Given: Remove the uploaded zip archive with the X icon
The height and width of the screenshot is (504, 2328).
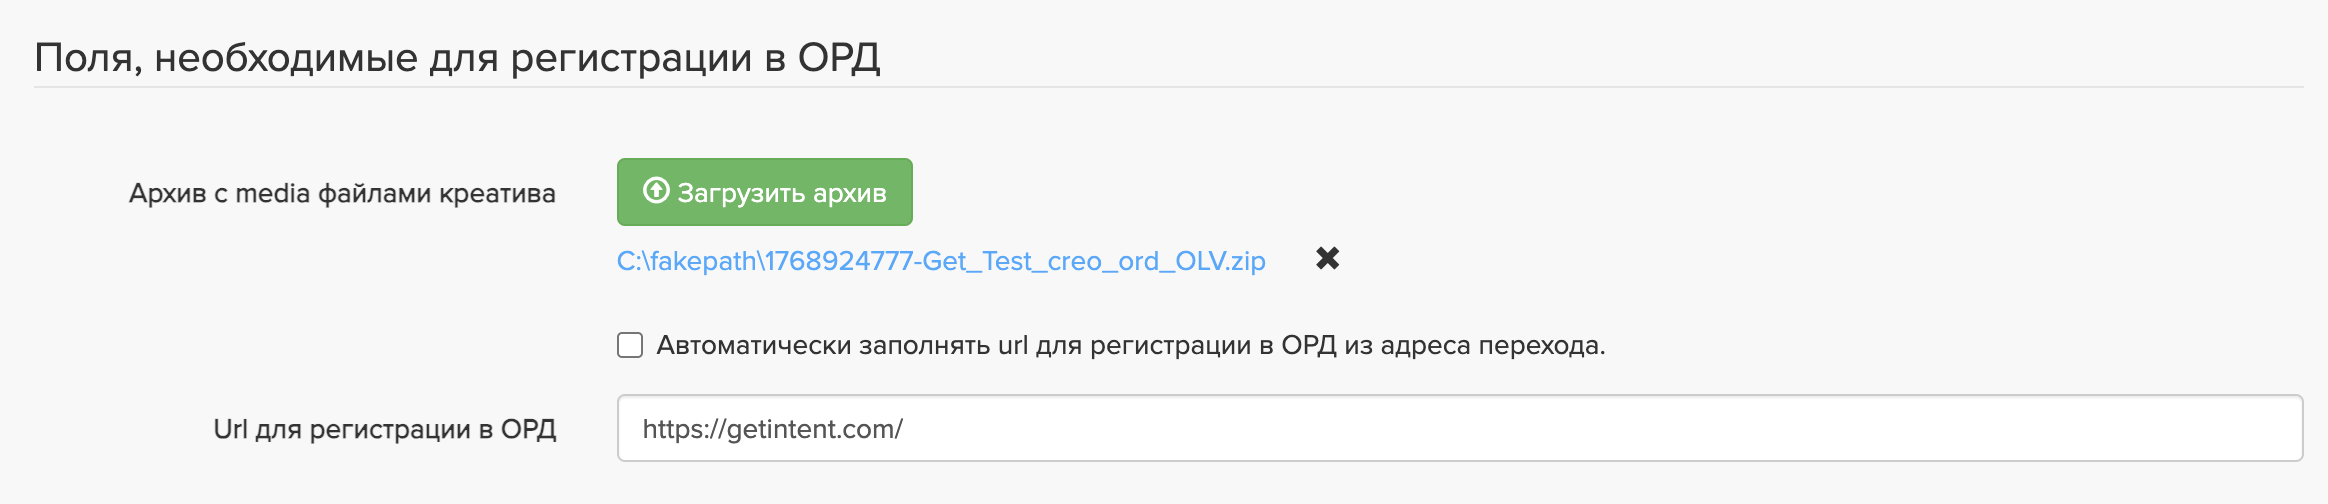Looking at the screenshot, I should tap(1327, 259).
